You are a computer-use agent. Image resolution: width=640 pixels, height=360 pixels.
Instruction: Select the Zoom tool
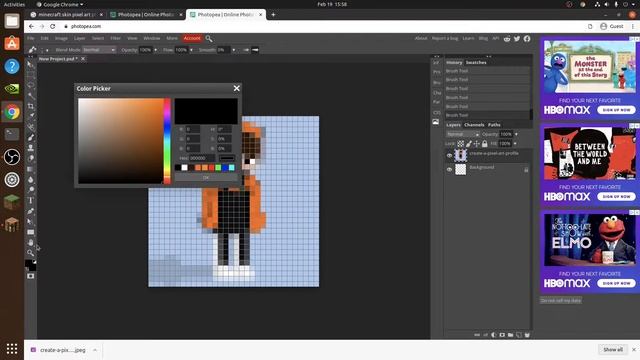pos(31,253)
